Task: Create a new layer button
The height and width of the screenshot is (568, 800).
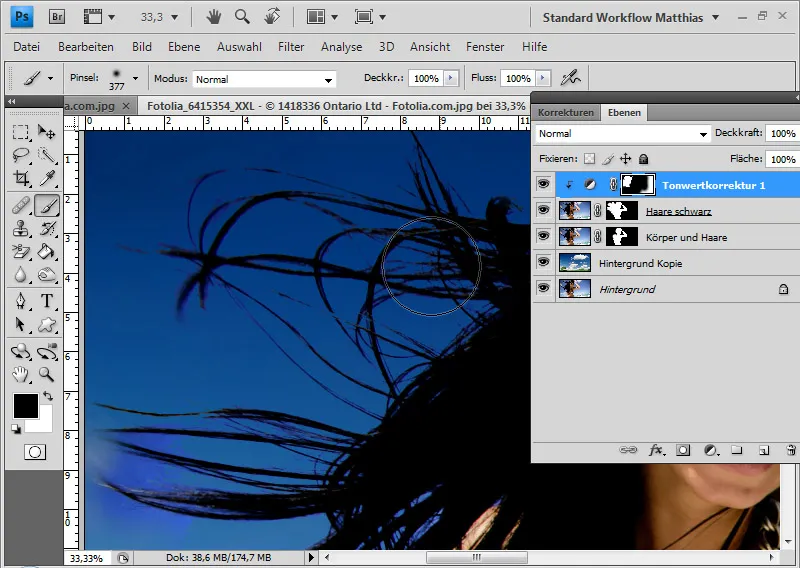Action: 763,450
